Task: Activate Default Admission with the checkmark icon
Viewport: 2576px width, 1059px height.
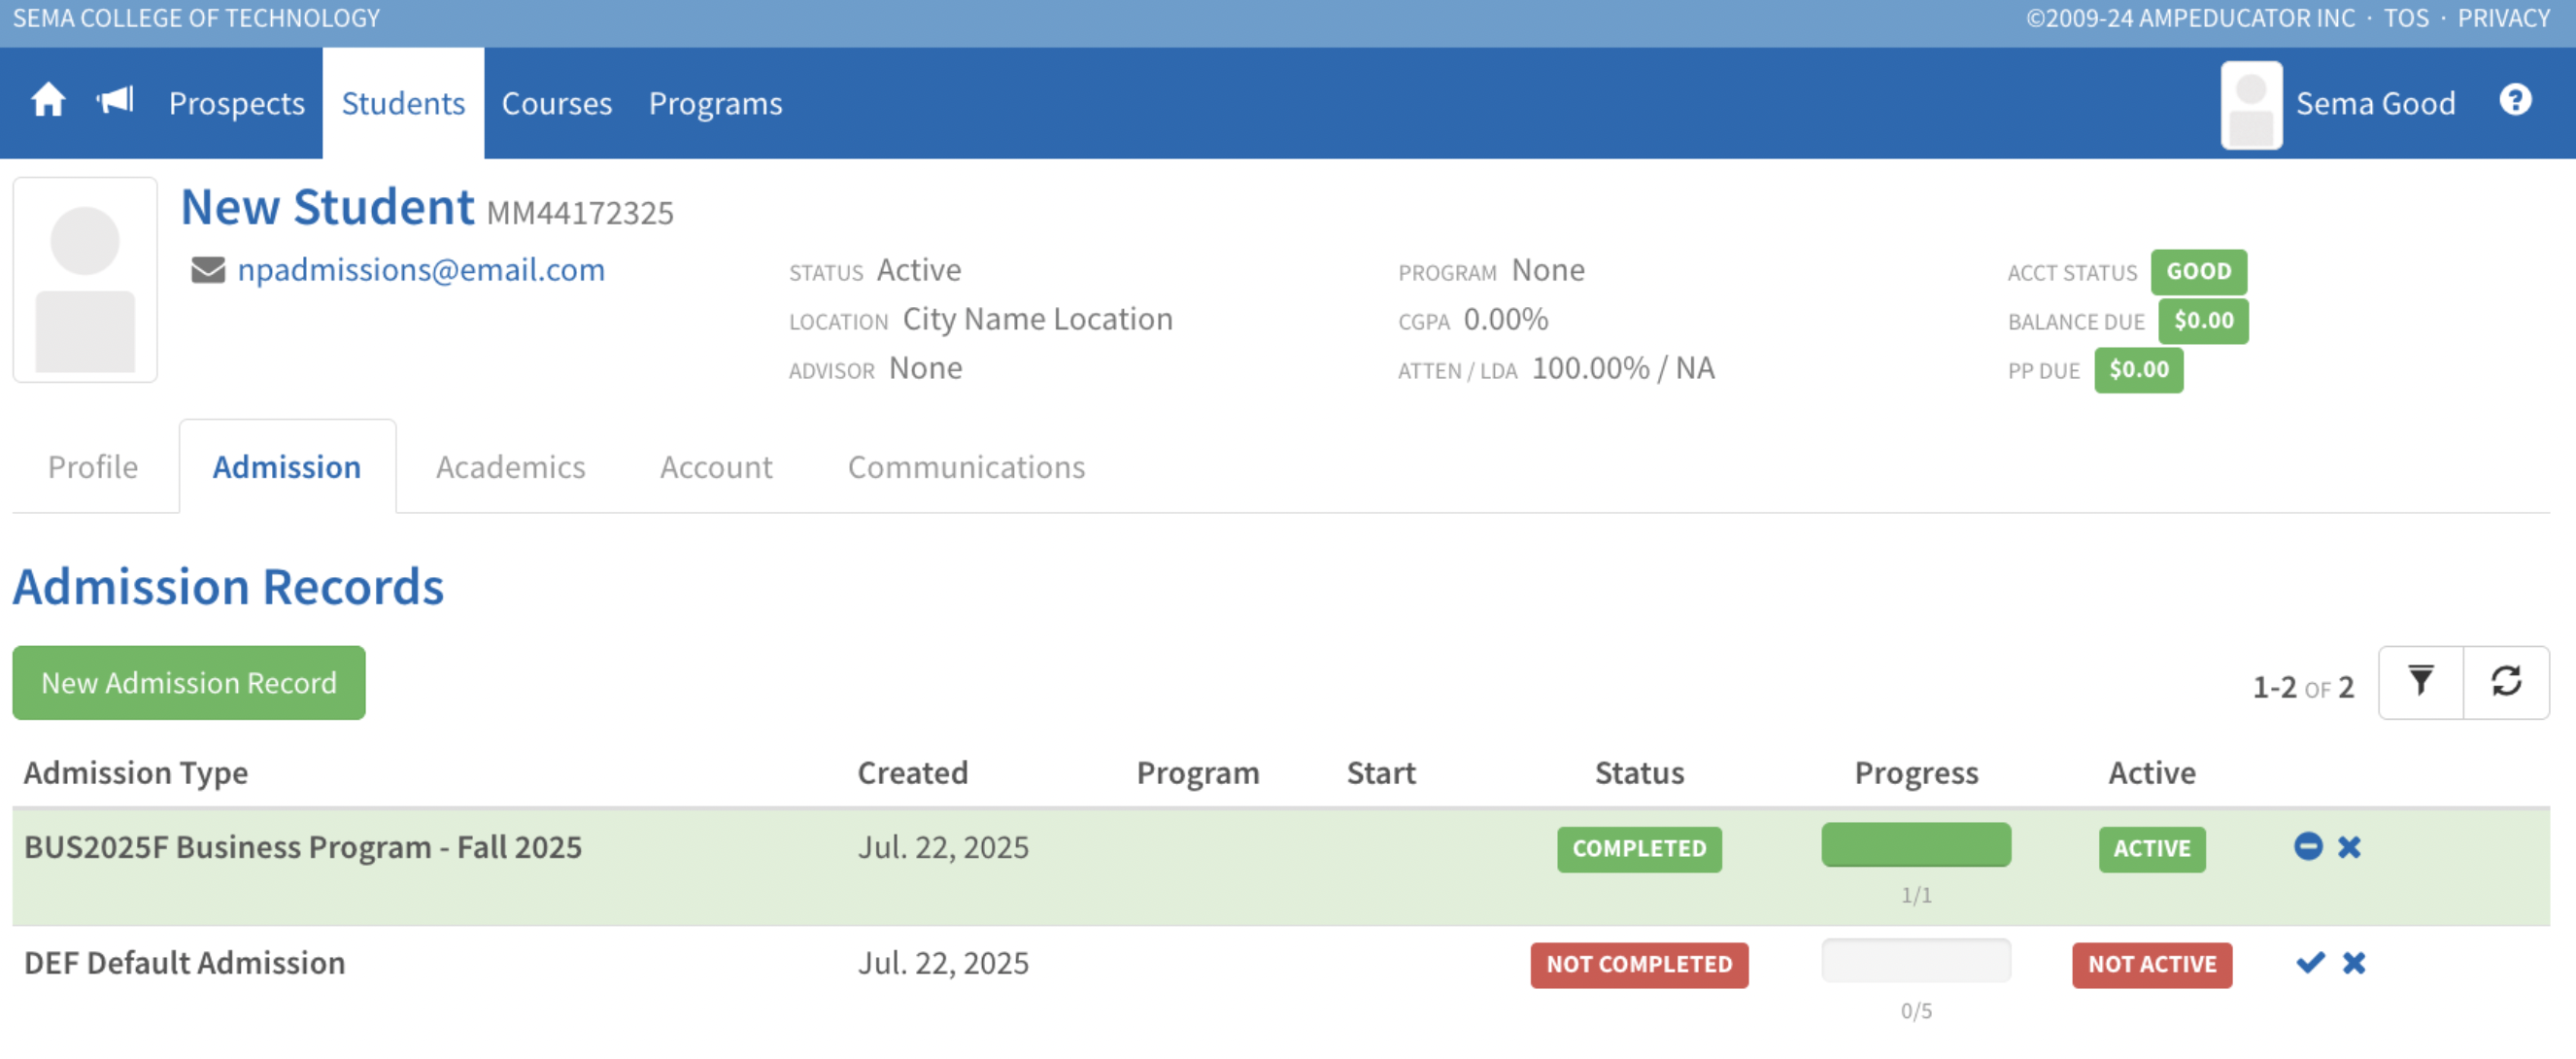Action: click(2310, 963)
